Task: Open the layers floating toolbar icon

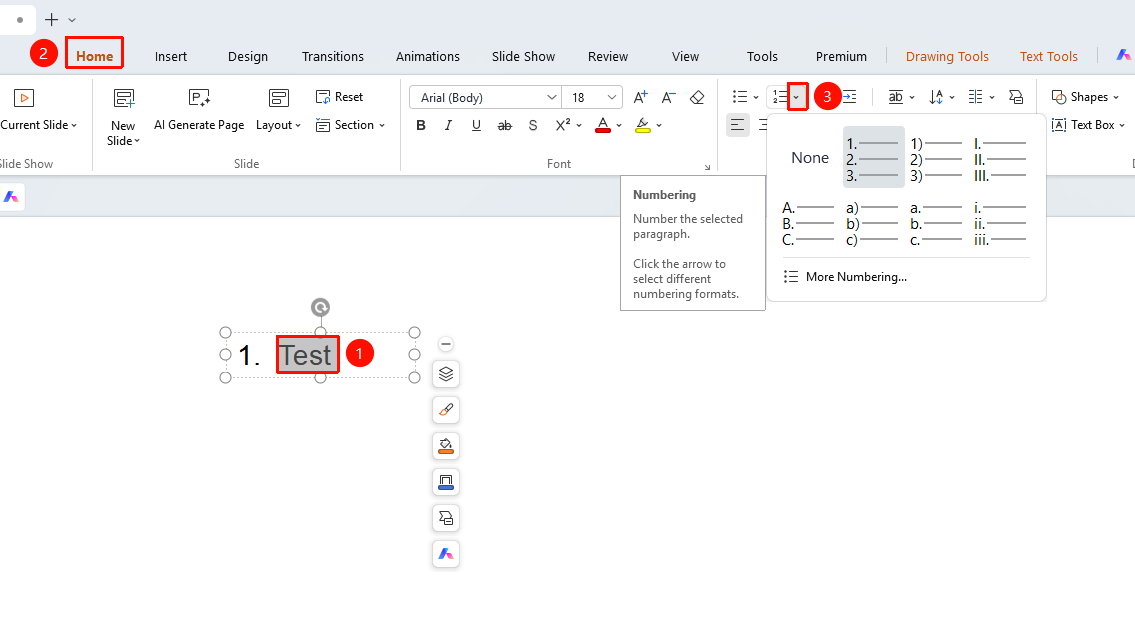Action: tap(446, 374)
